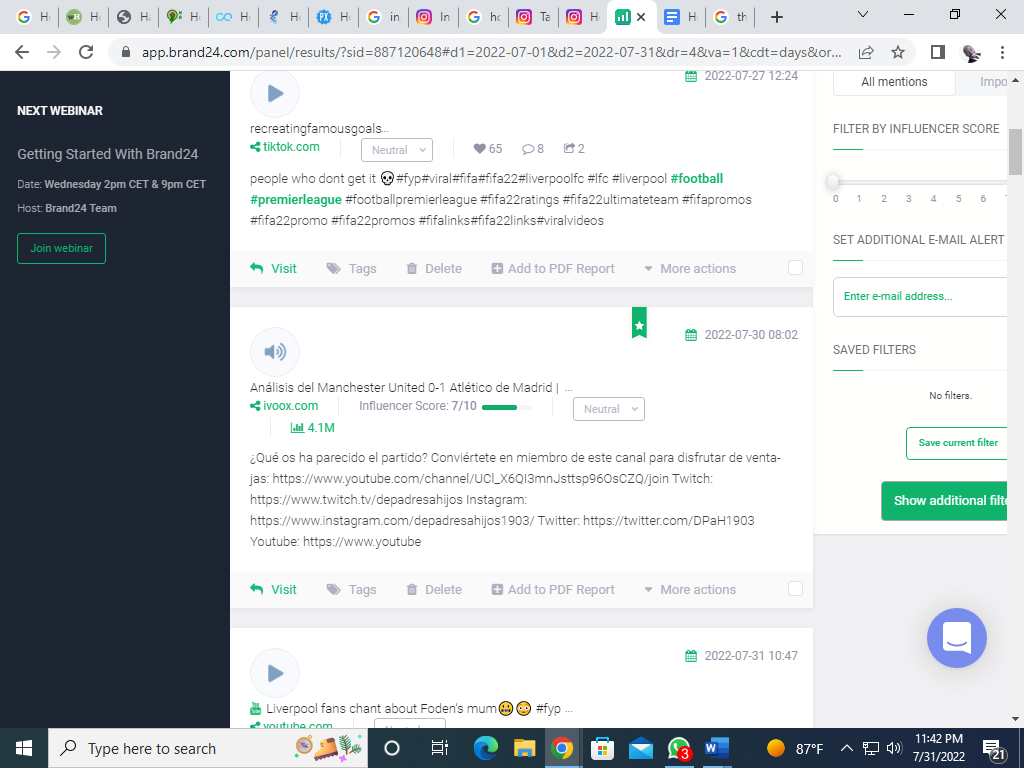Expand More actions for TikTok mention
This screenshot has width=1024, height=768.
(x=690, y=268)
